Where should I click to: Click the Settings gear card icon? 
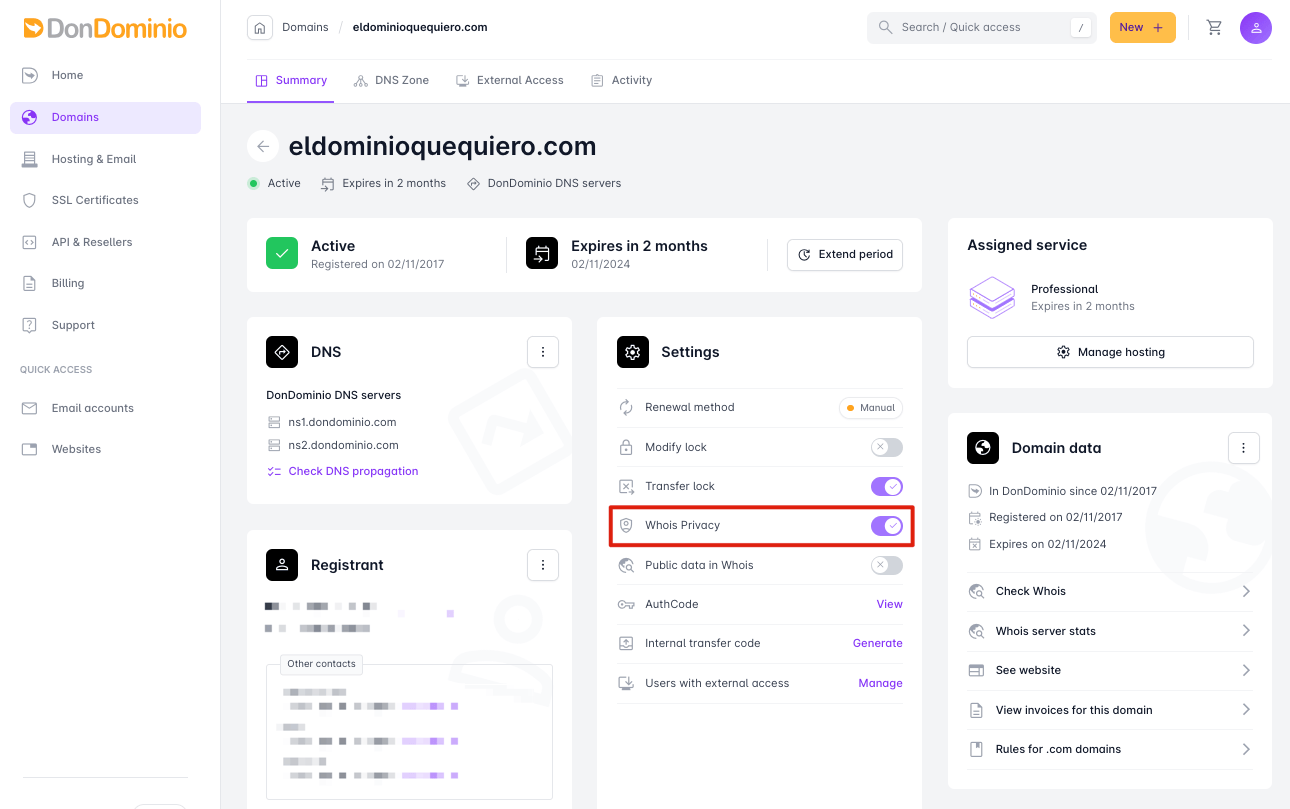[x=633, y=352]
